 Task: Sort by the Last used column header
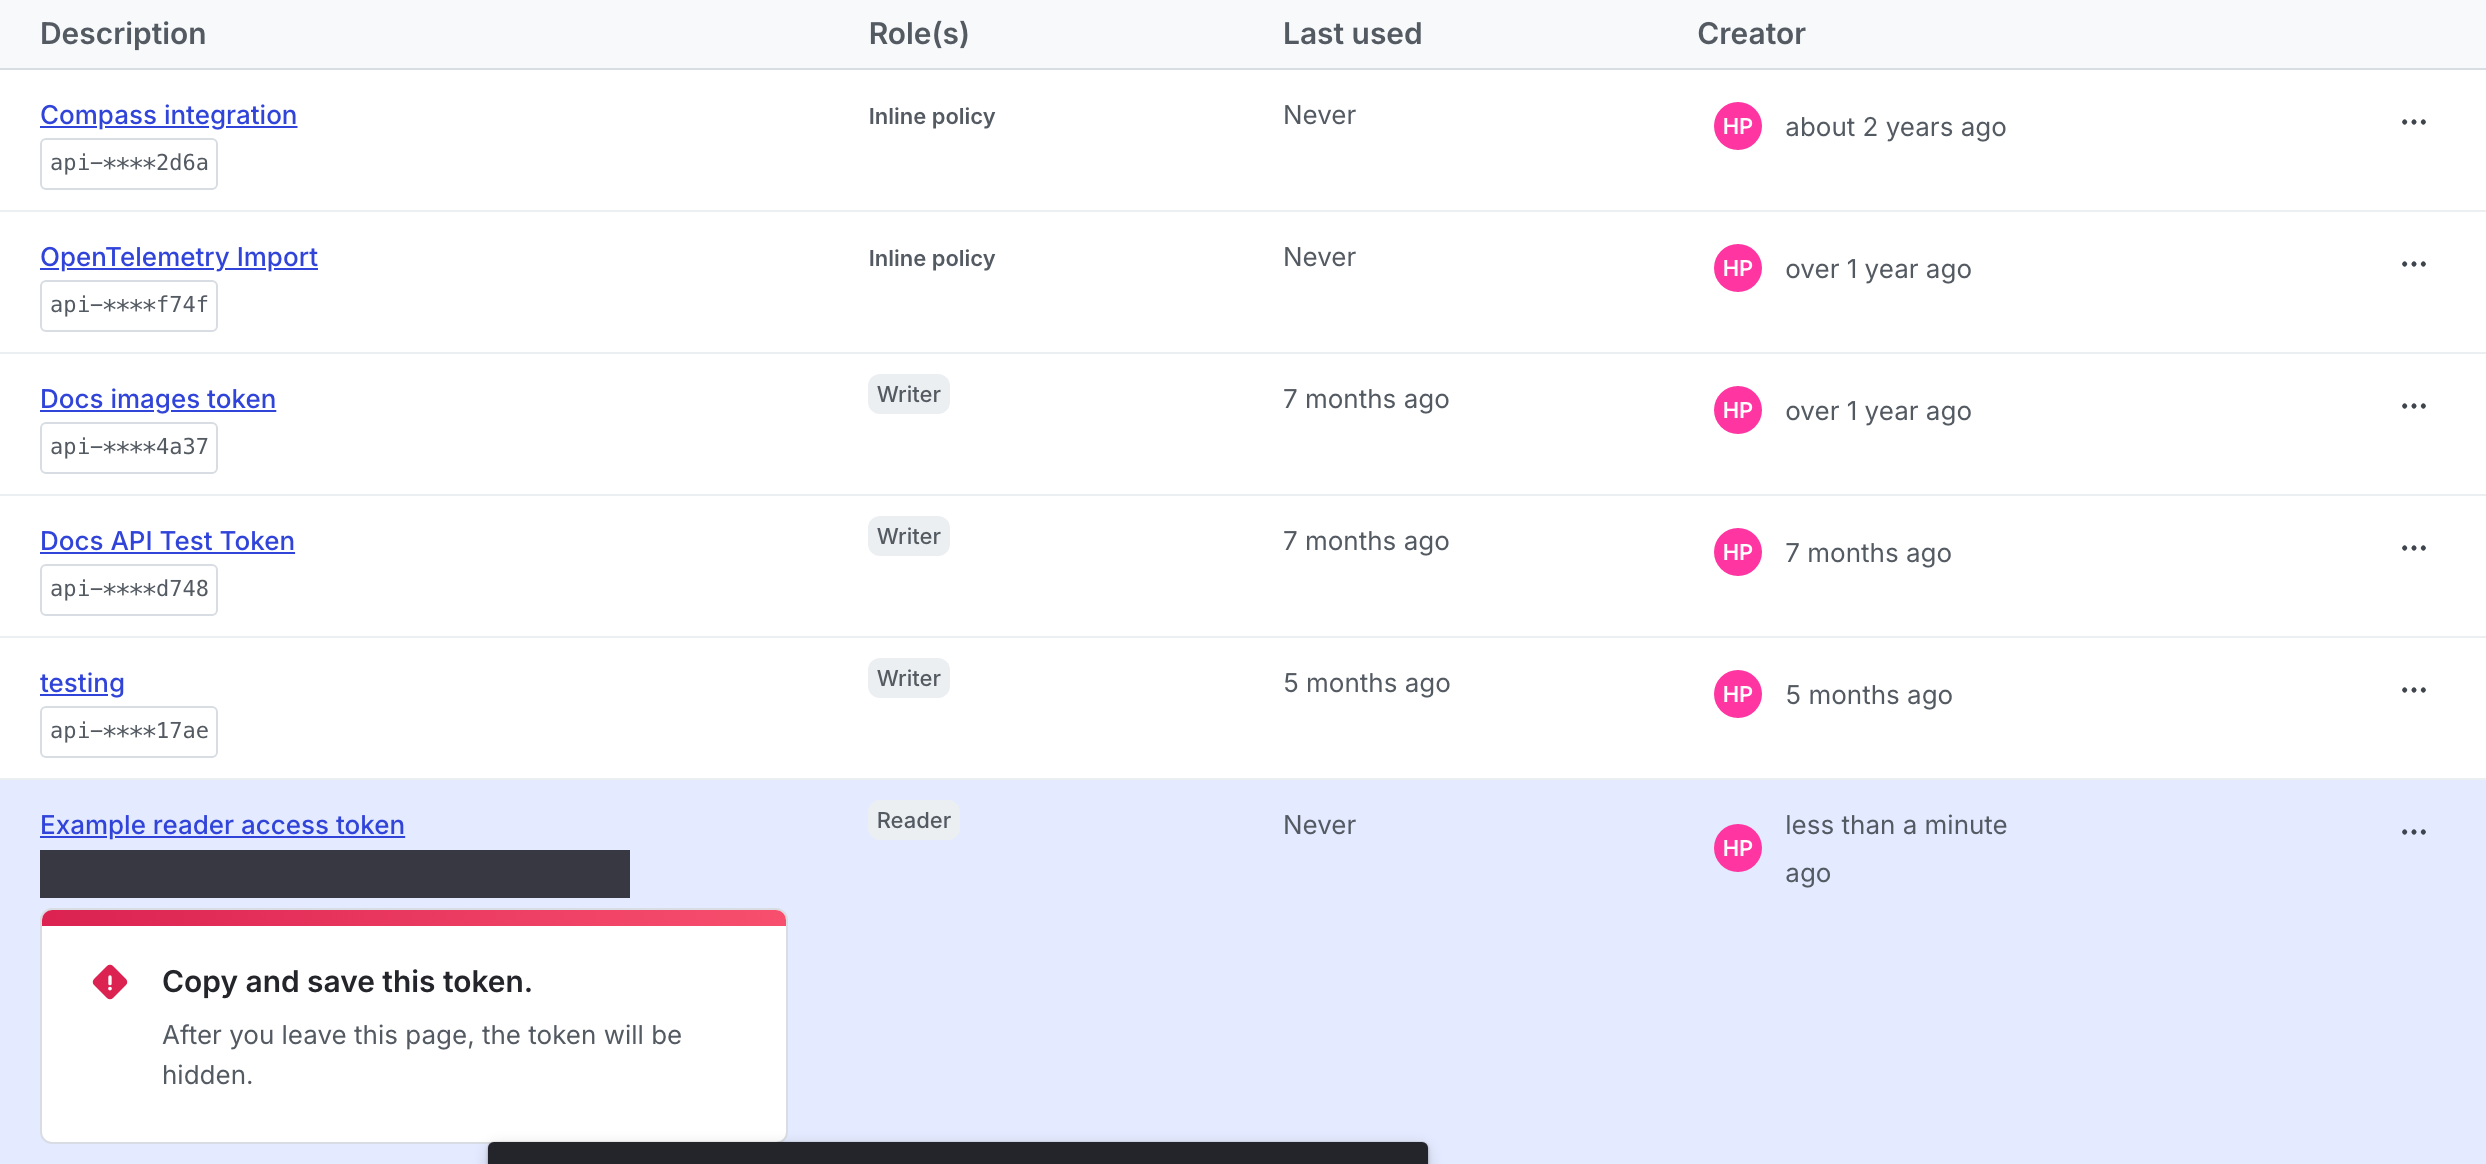1352,33
